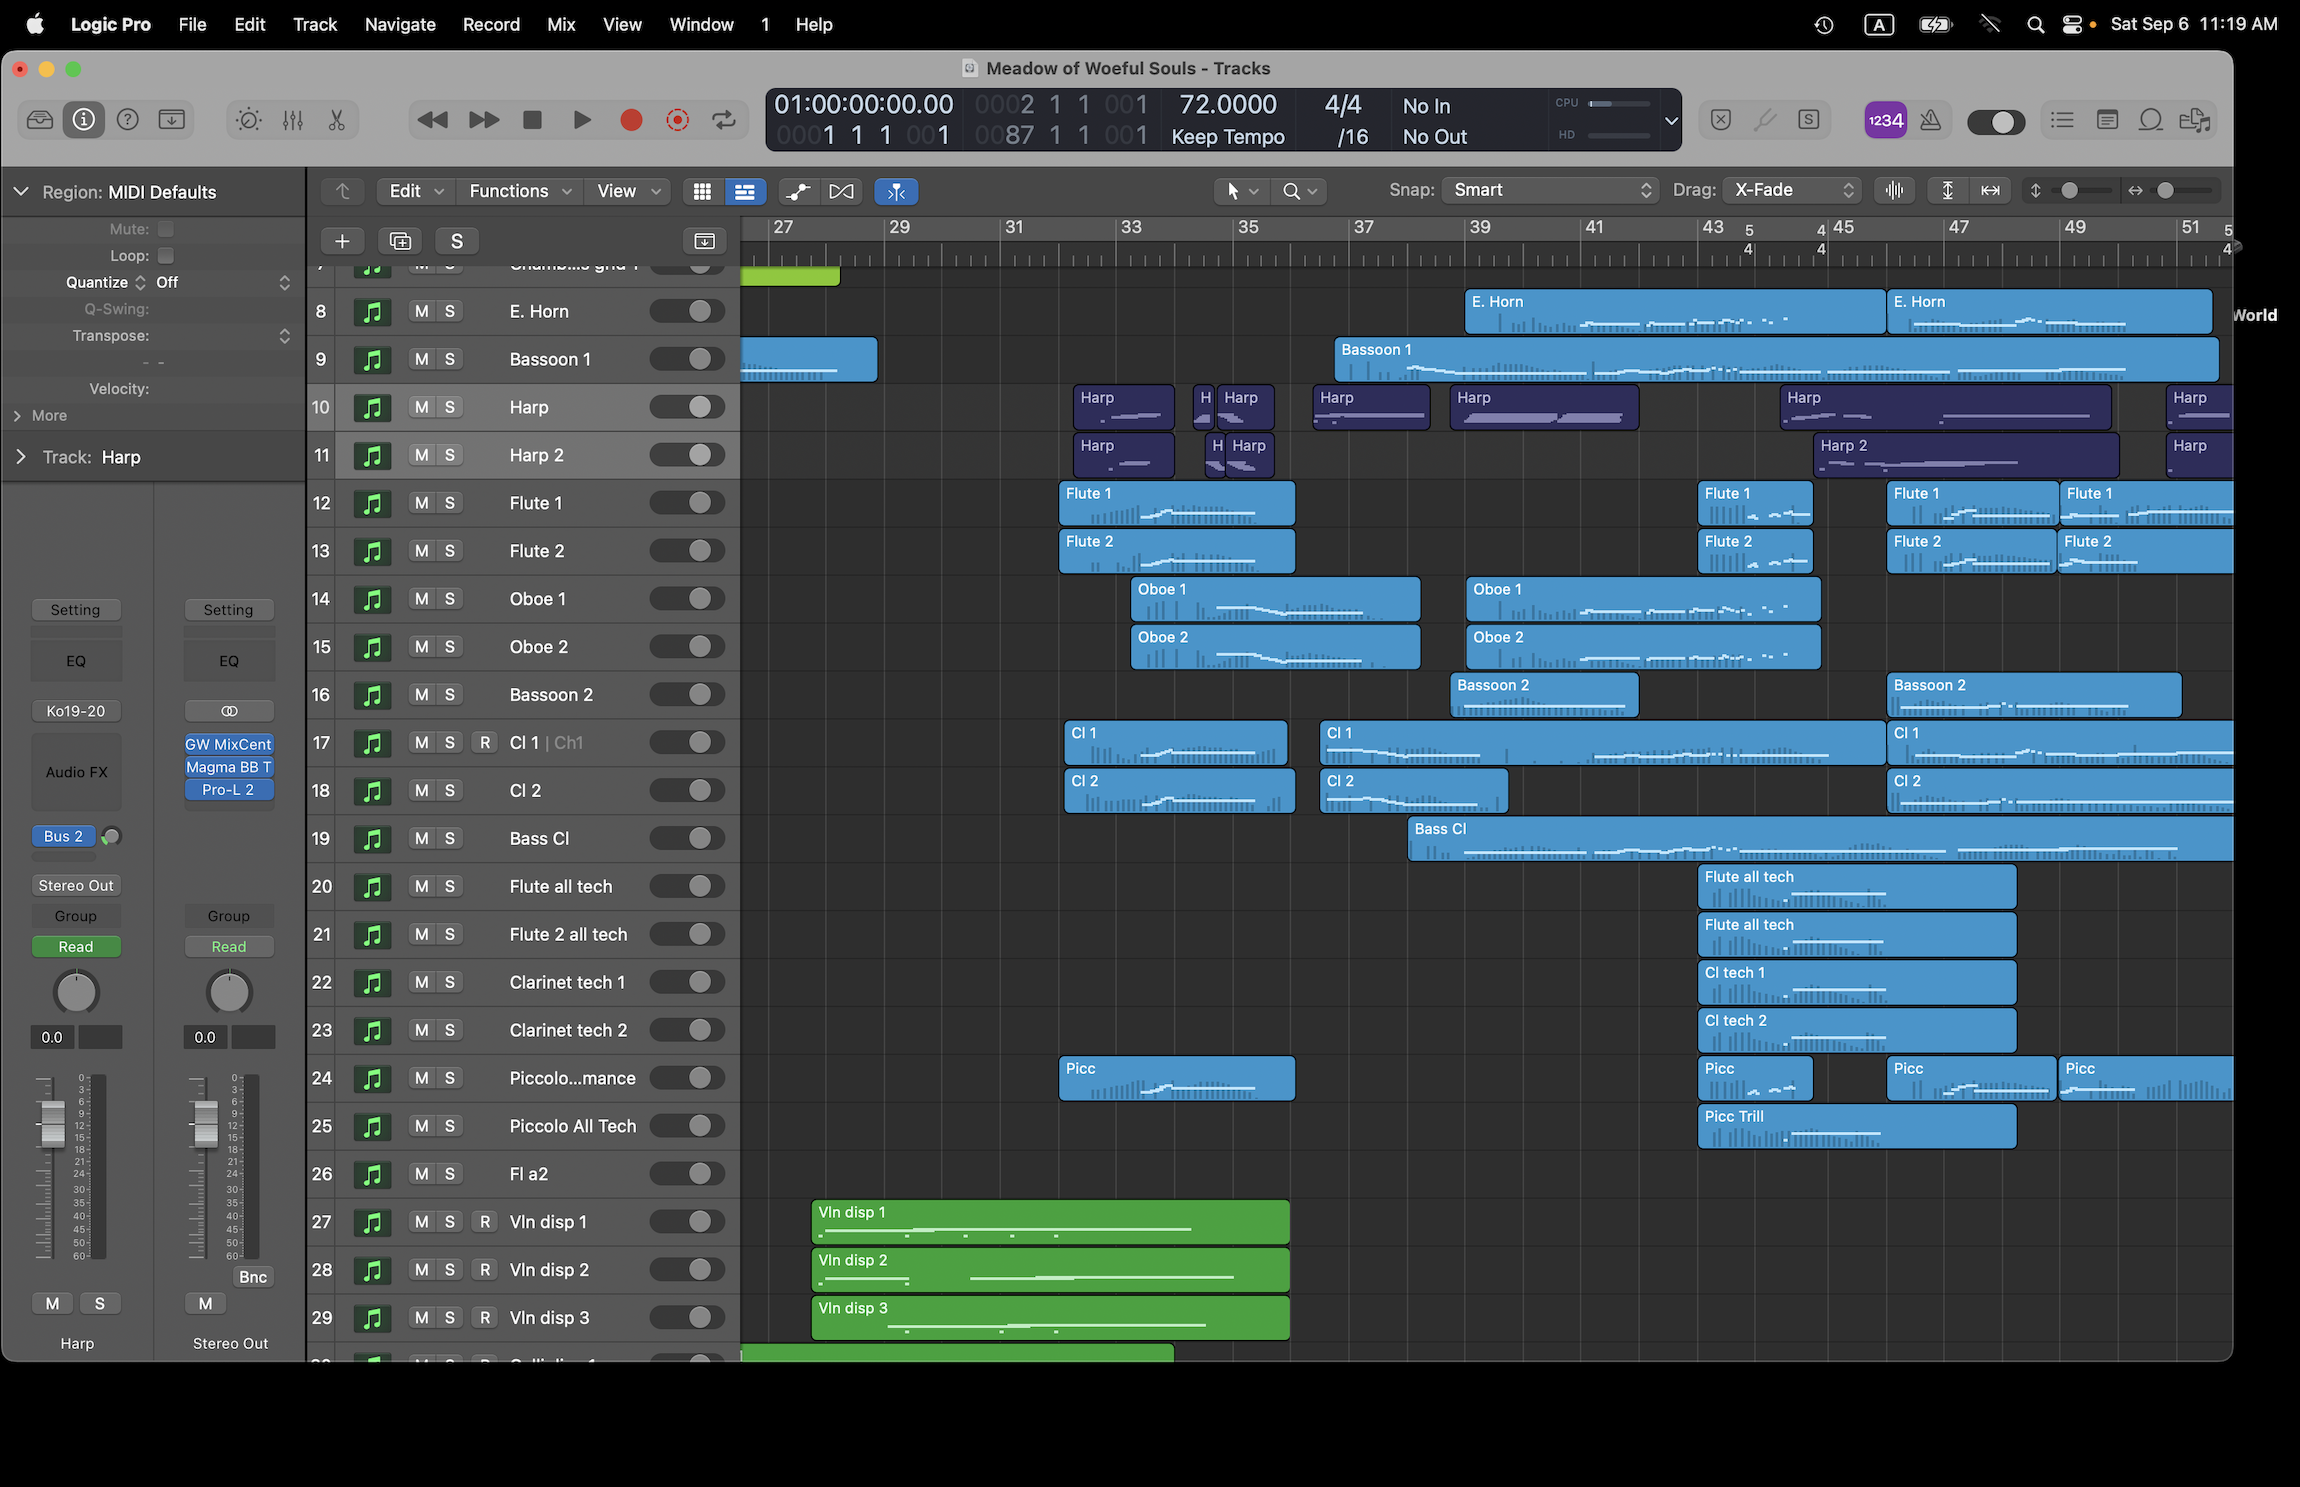Open Scissors editors button in toolbar

click(337, 120)
